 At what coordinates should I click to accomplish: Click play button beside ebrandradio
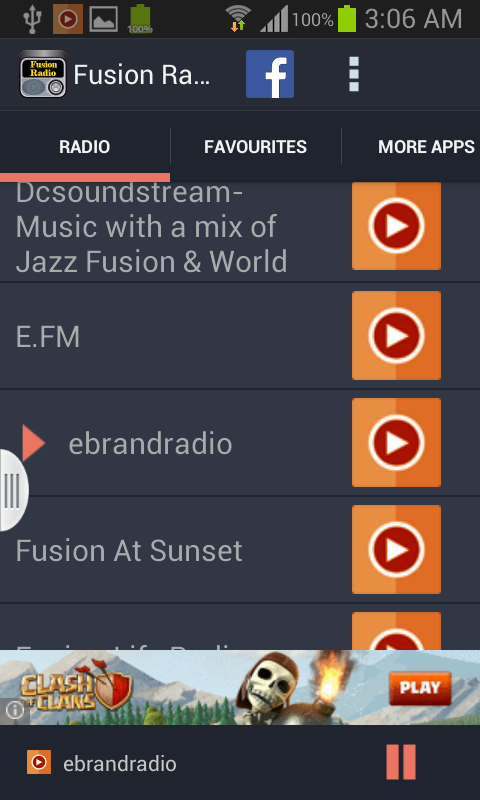(396, 442)
